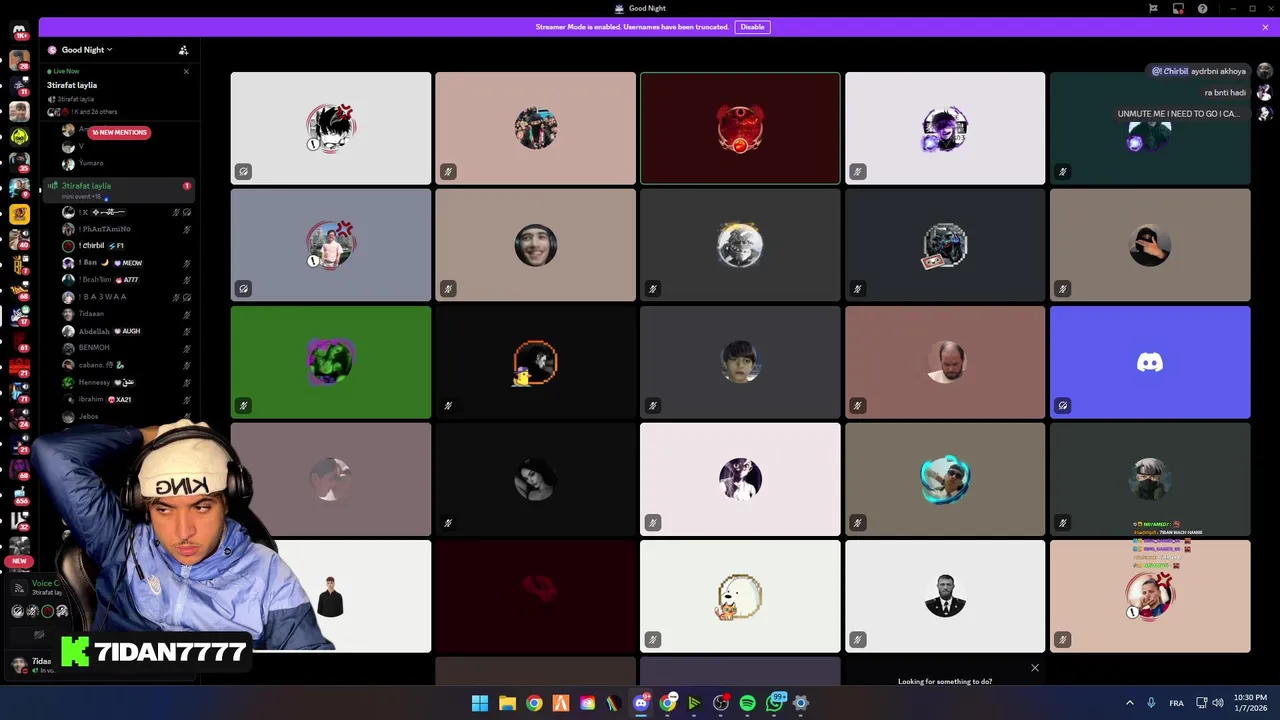Open the Discord help icon
The width and height of the screenshot is (1280, 720).
(x=1202, y=8)
